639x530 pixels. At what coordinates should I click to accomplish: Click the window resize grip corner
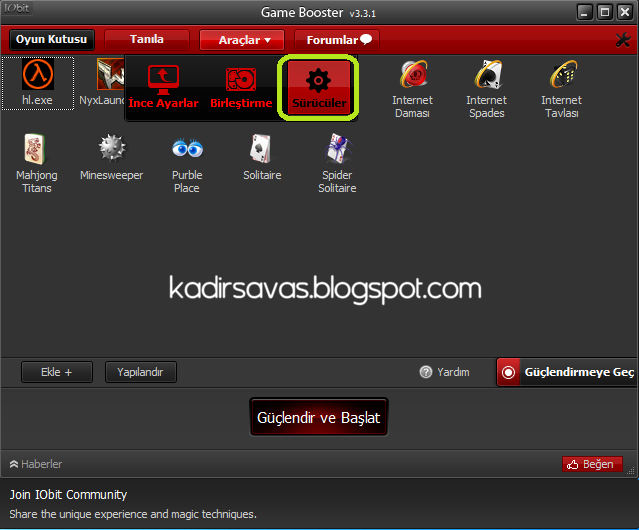click(x=631, y=471)
